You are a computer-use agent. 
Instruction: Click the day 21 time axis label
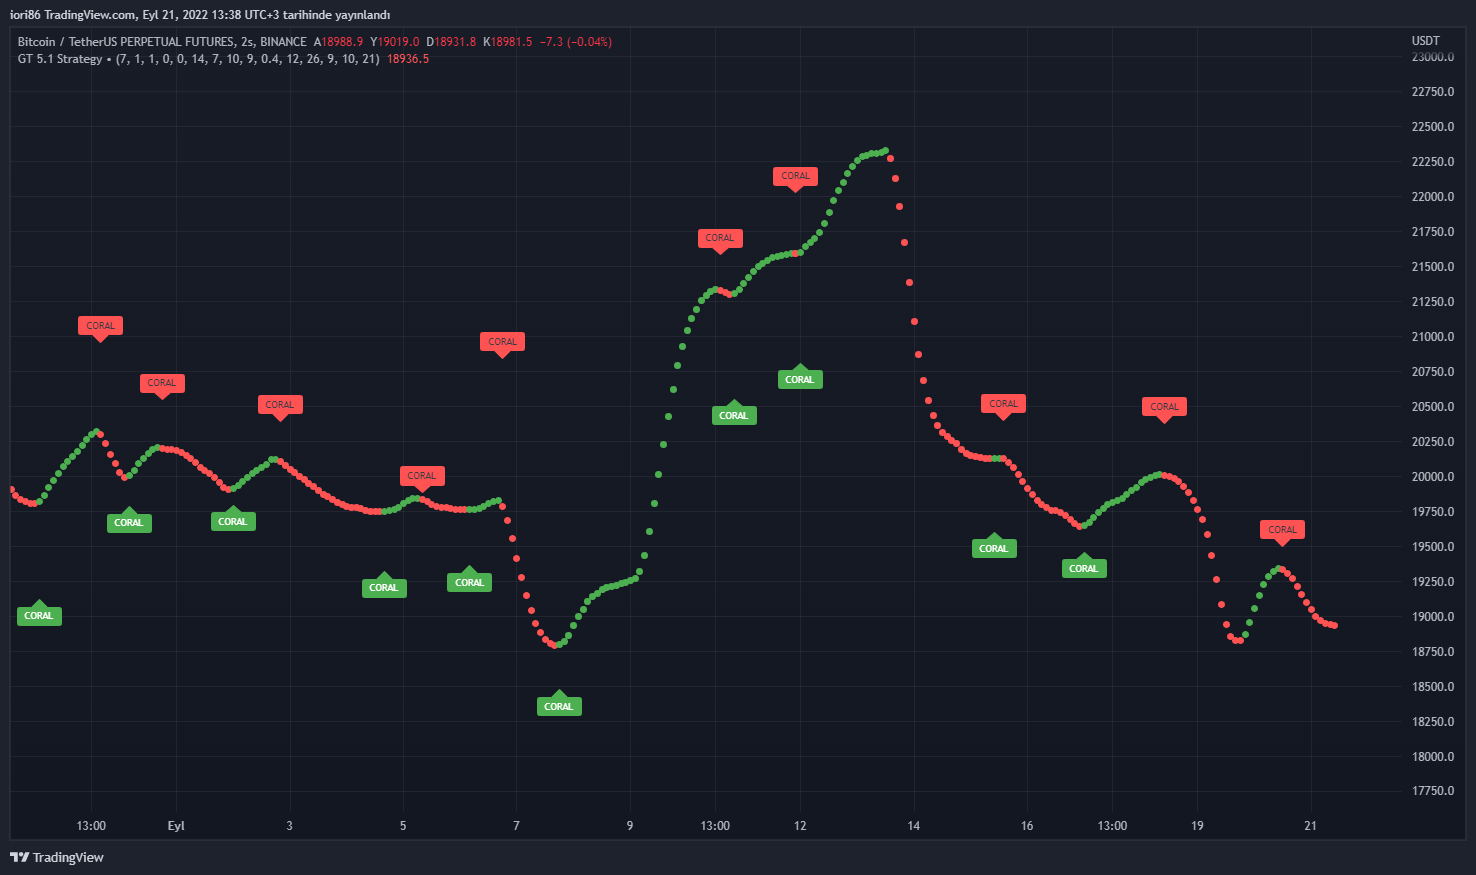(1311, 826)
